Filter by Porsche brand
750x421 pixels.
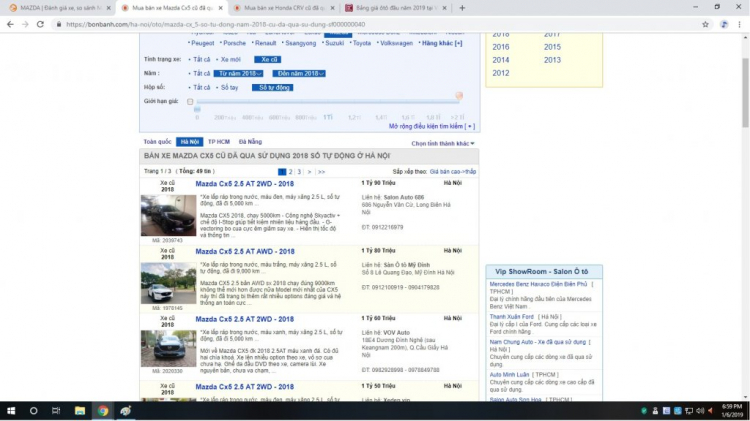coord(234,43)
